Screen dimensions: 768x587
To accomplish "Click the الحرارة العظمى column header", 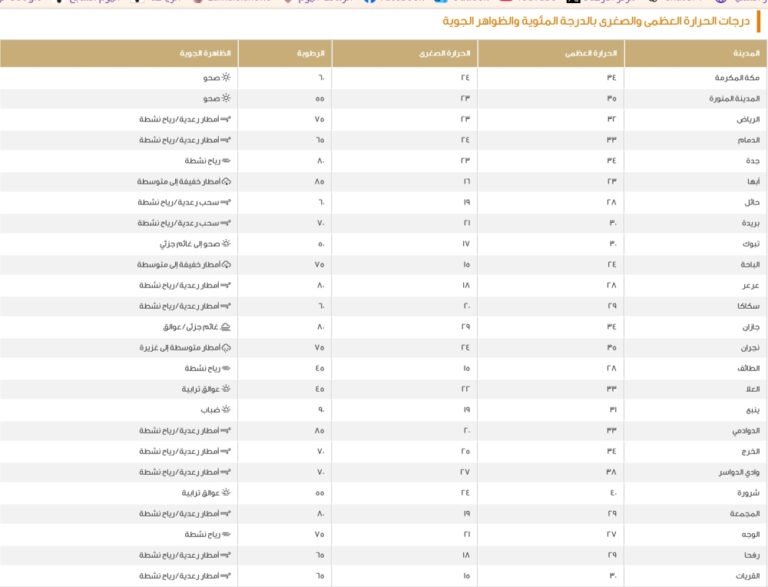I will pos(551,53).
